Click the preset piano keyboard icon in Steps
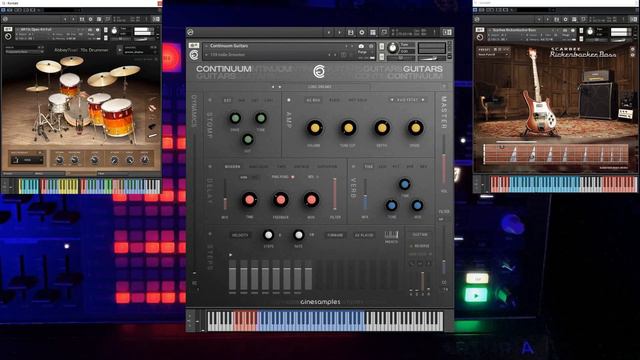Viewport: 640px width, 360px height. [391, 234]
